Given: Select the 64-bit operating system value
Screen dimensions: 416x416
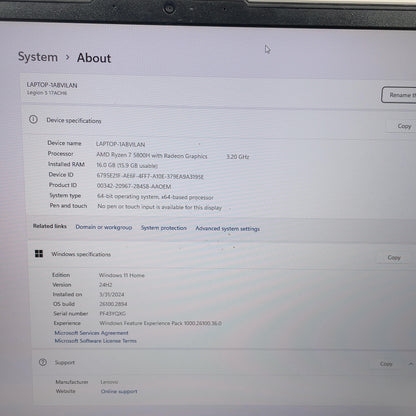Looking at the screenshot, I should (x=155, y=197).
